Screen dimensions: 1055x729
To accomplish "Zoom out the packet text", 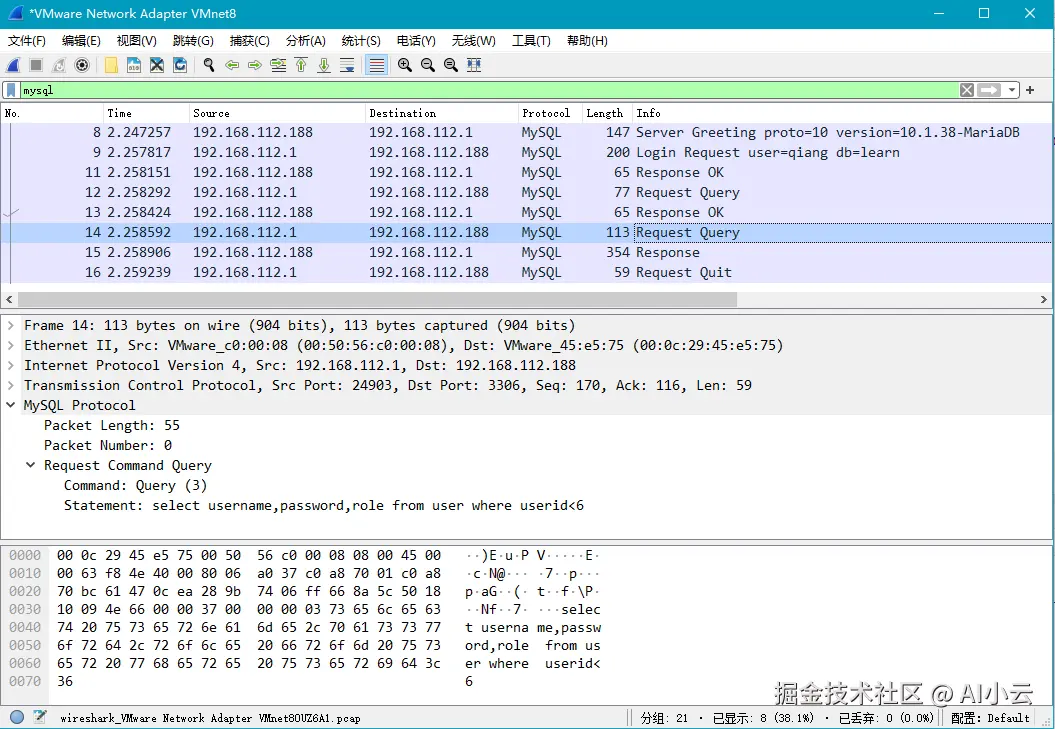I will [x=428, y=65].
